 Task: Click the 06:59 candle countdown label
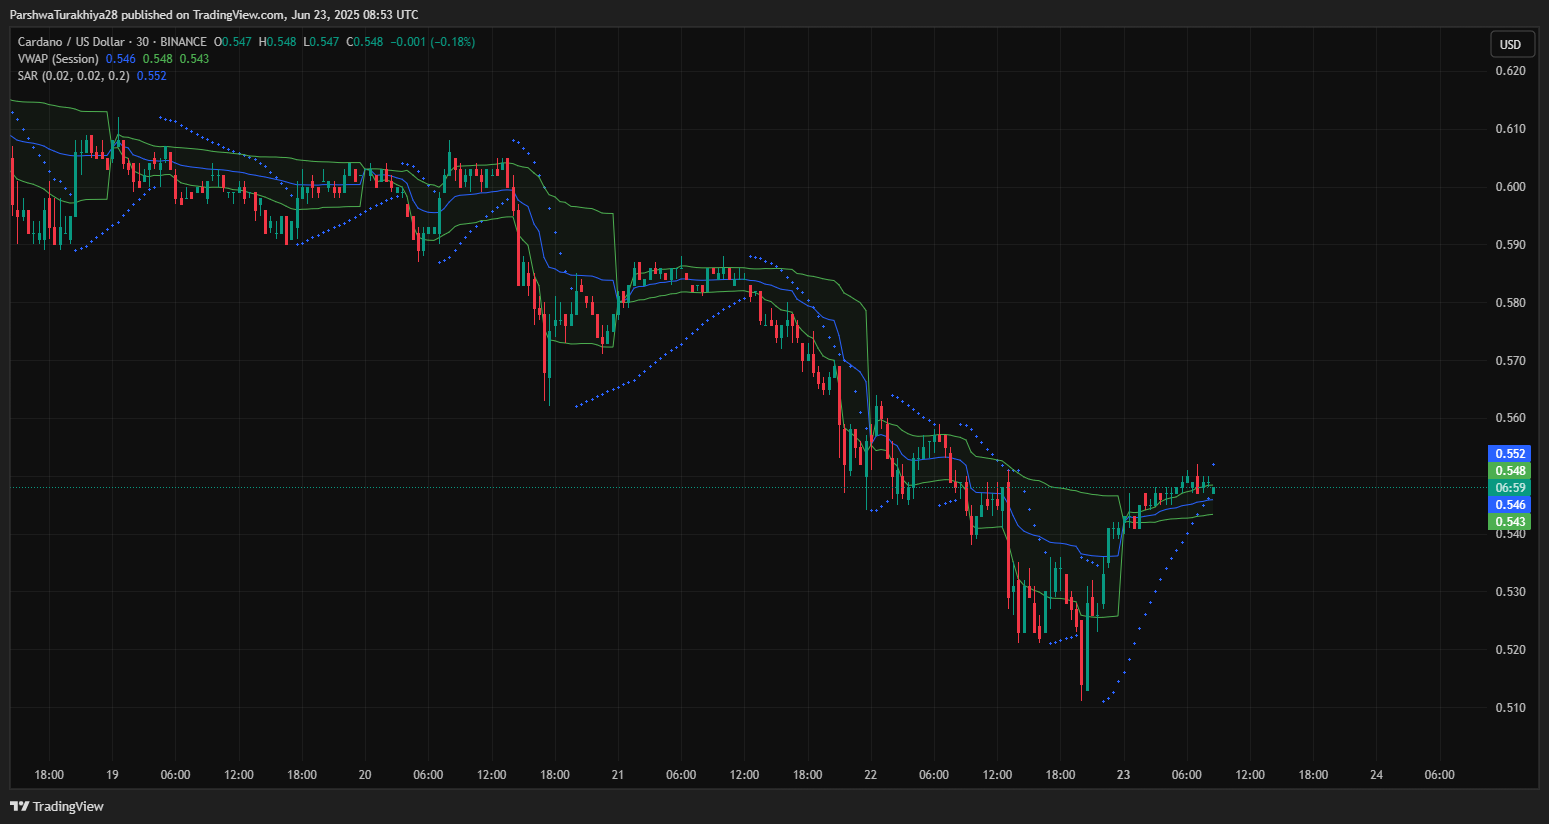(x=1510, y=488)
